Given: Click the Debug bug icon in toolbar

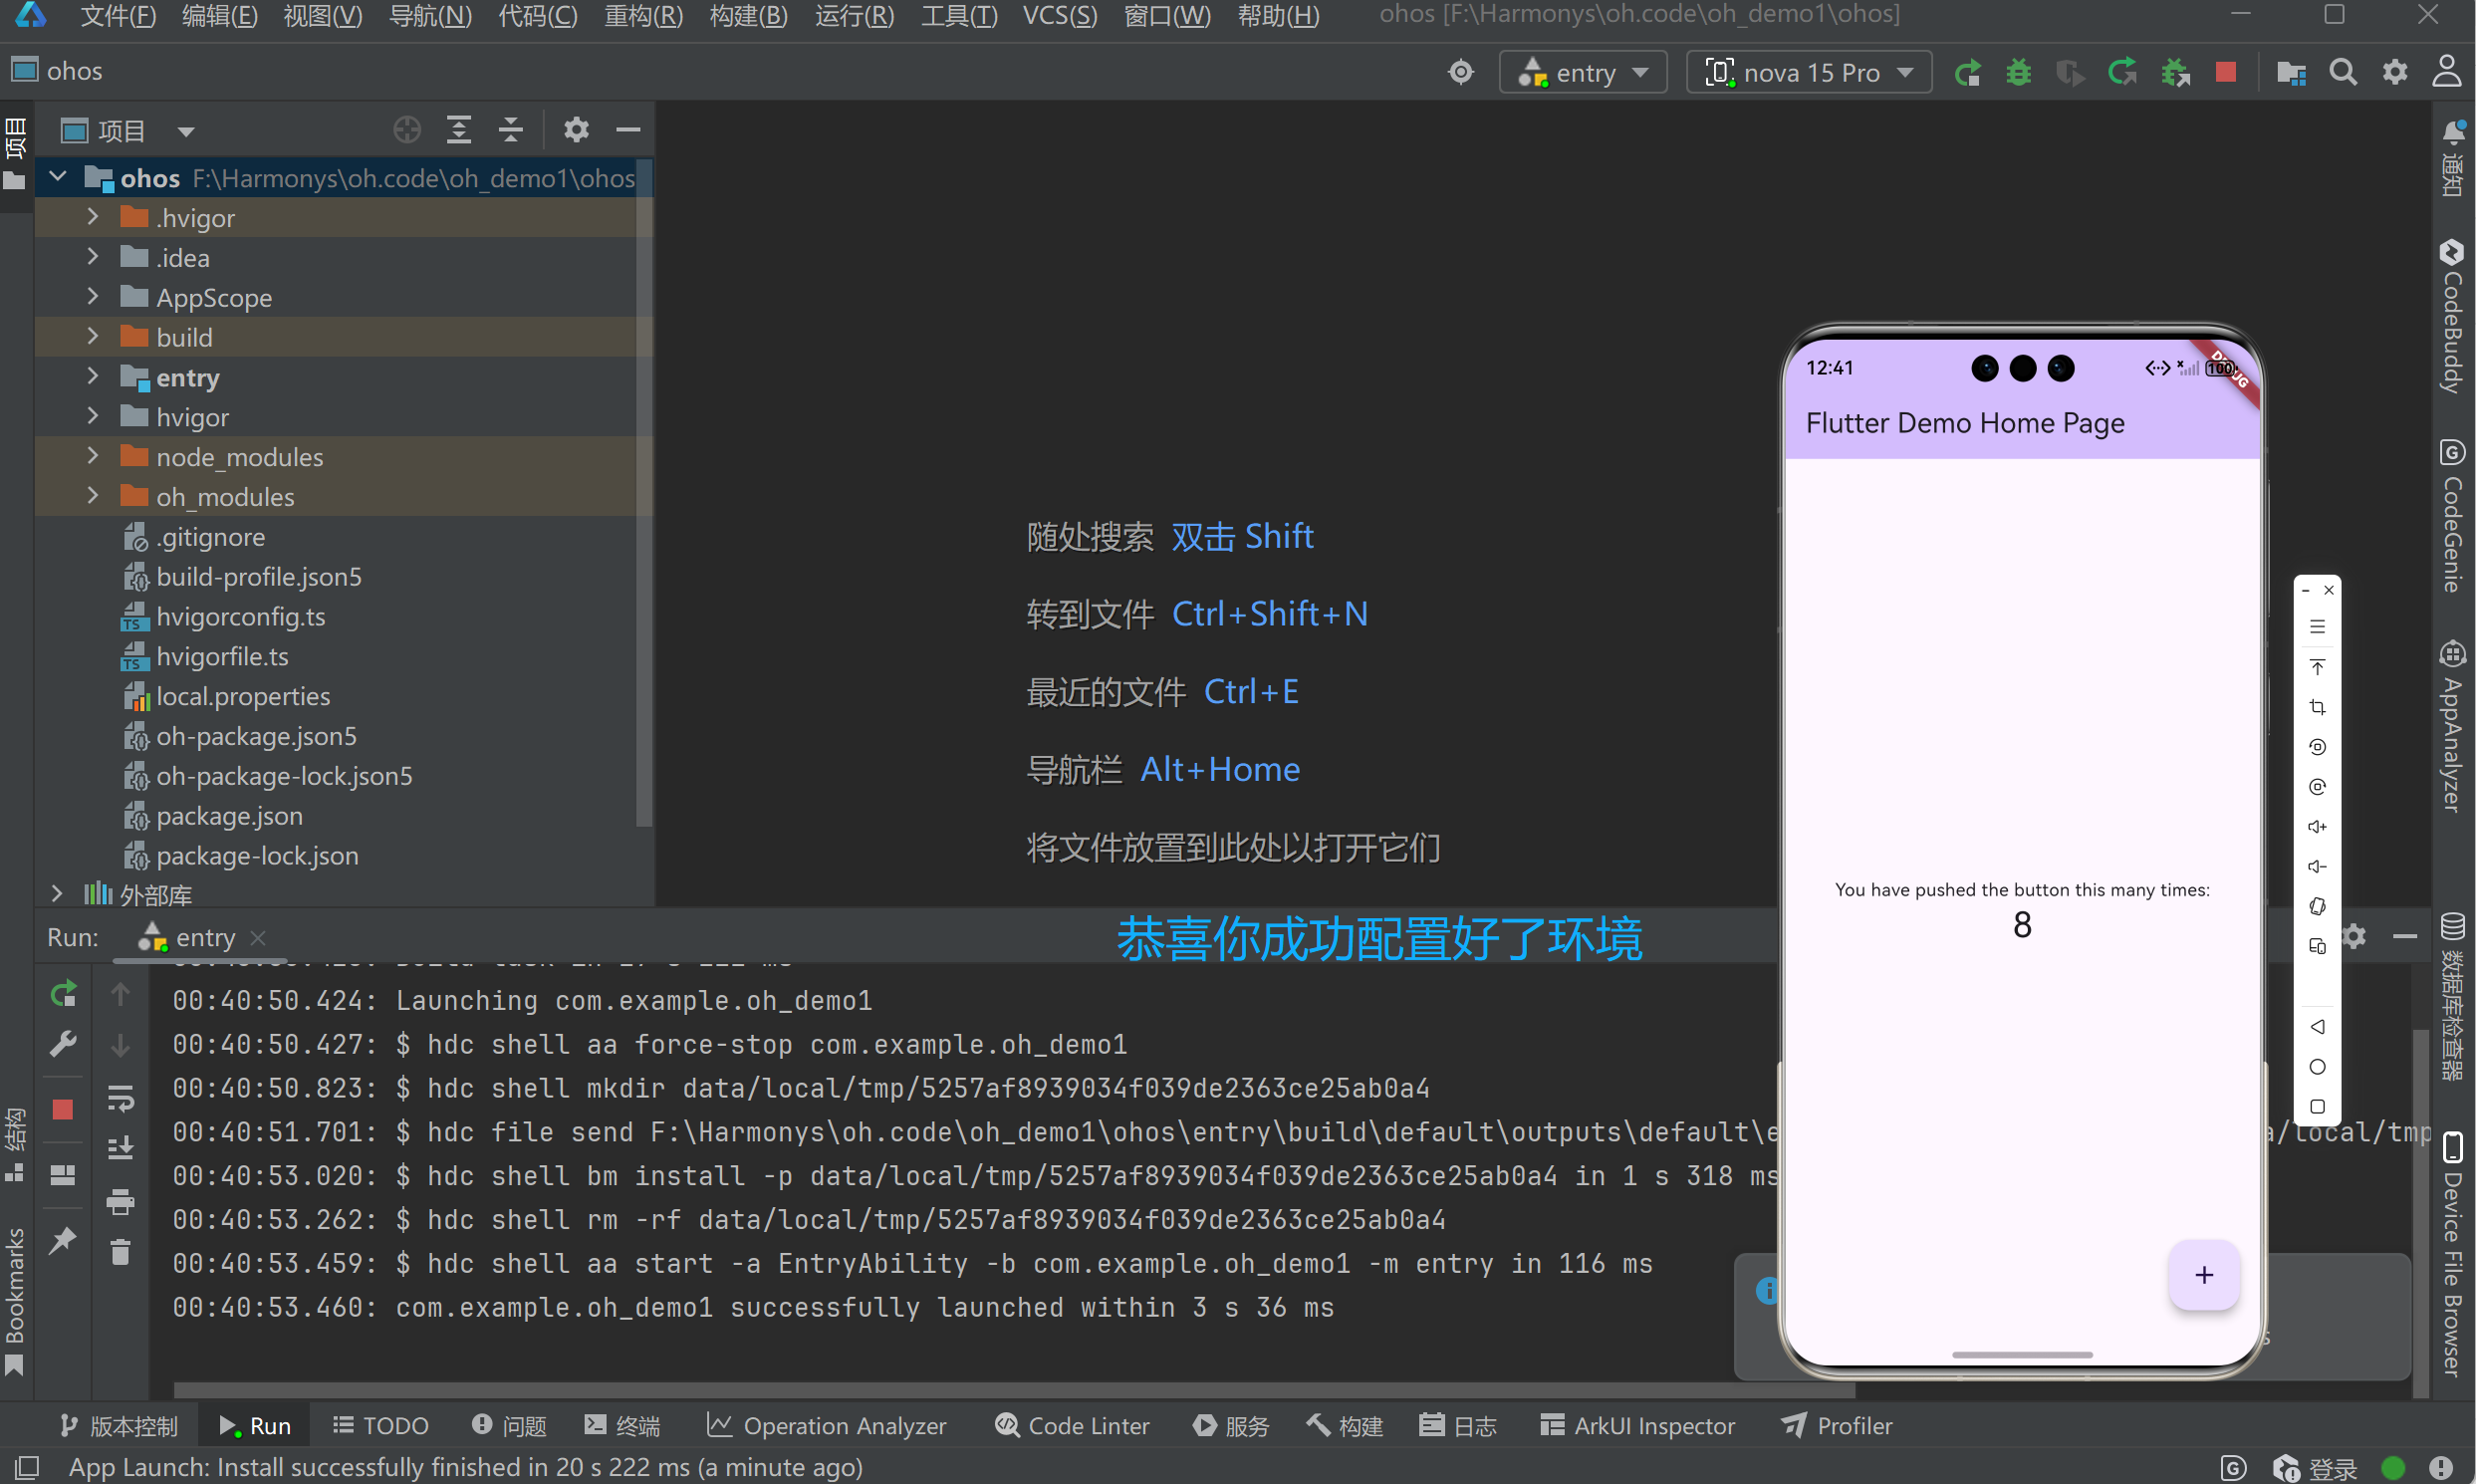Looking at the screenshot, I should (x=2018, y=73).
